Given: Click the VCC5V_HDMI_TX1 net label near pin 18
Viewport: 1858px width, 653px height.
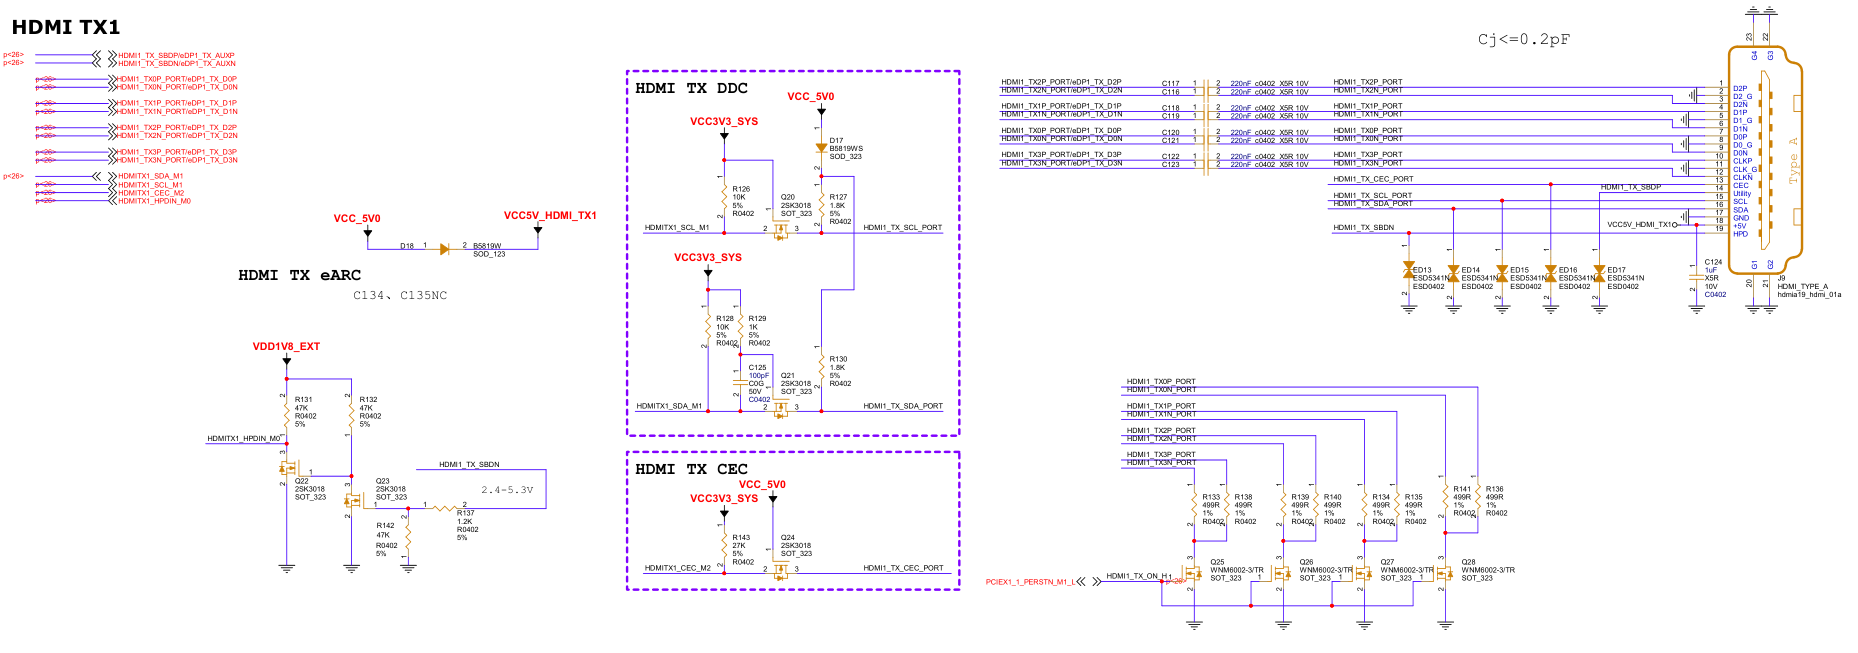Looking at the screenshot, I should [x=1642, y=225].
